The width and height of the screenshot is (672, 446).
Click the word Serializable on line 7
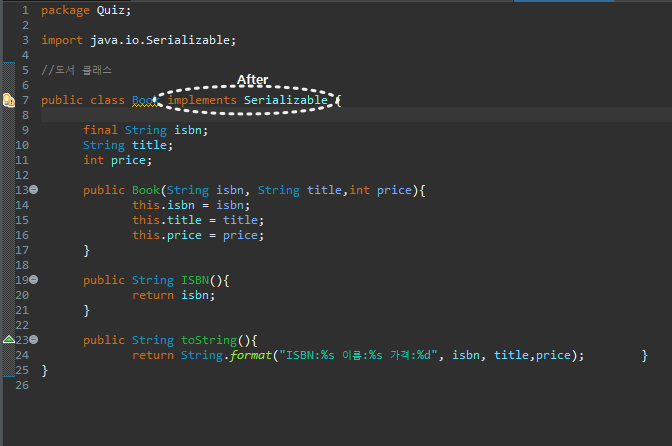point(286,100)
